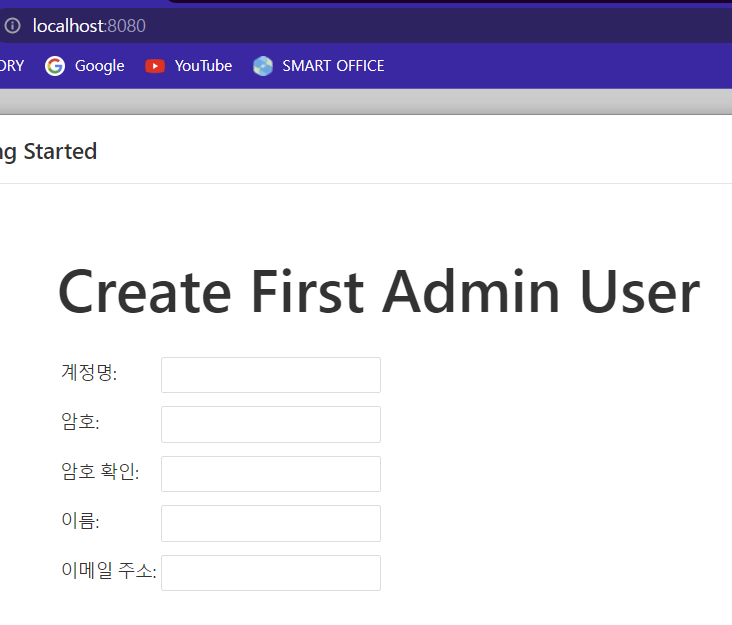Focus the 계정명 username input field

[271, 375]
